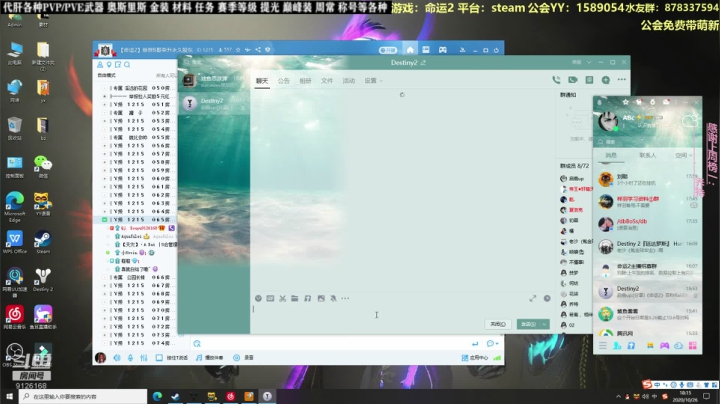The height and width of the screenshot is (404, 720).
Task: Click the share icon in YY title bar
Action: 258,50
